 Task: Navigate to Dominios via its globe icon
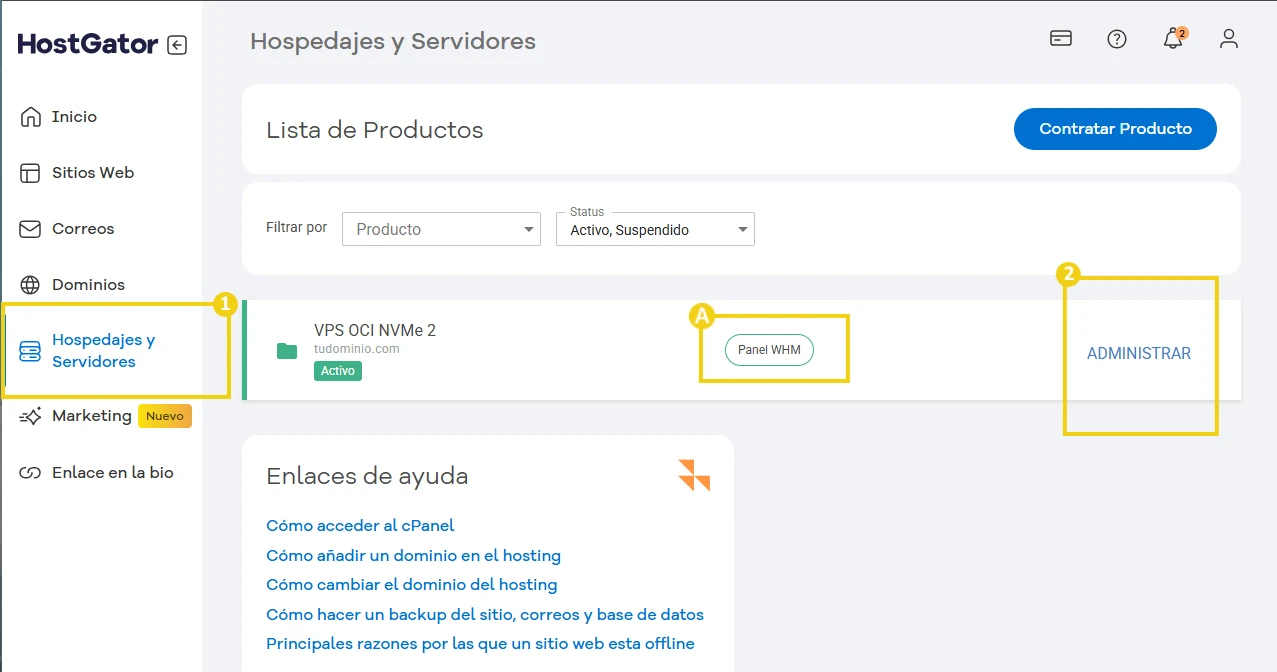click(x=30, y=284)
